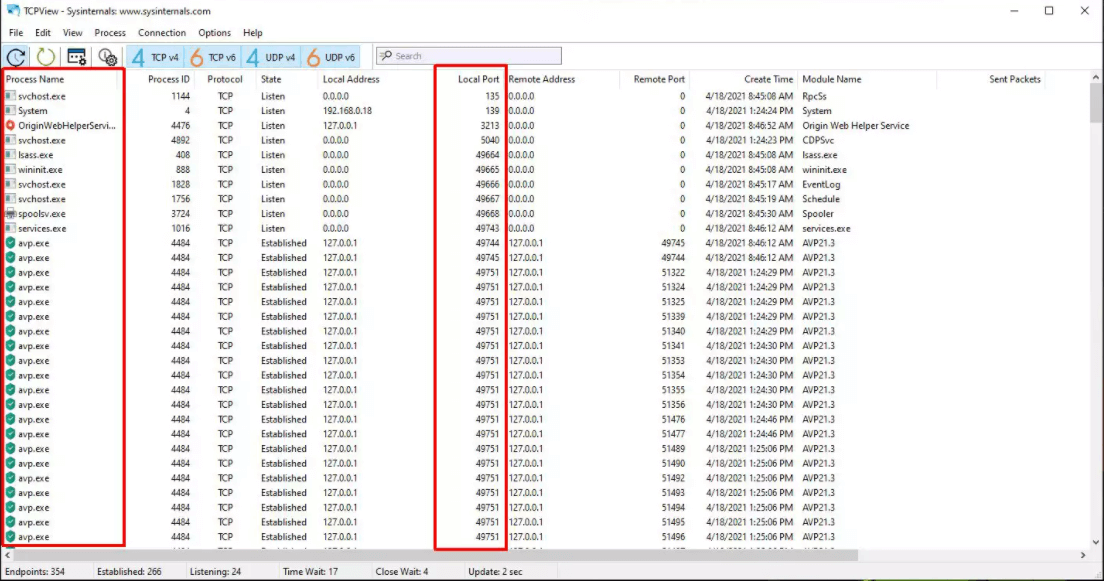1104x581 pixels.
Task: Open the Edit menu
Action: [43, 32]
